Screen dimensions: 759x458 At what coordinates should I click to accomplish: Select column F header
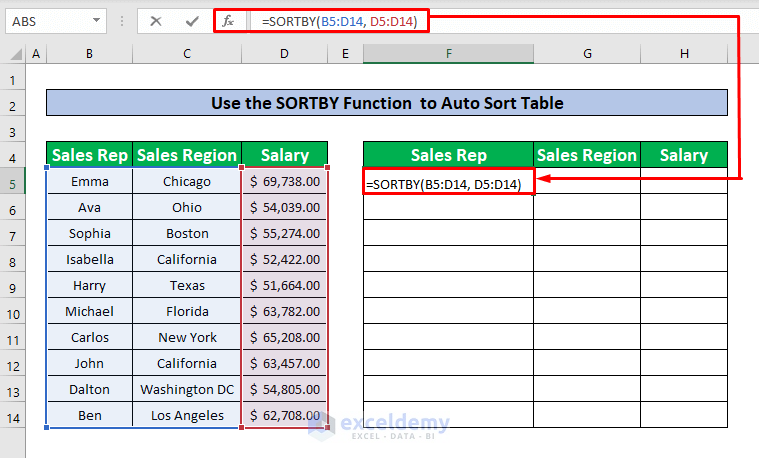448,53
